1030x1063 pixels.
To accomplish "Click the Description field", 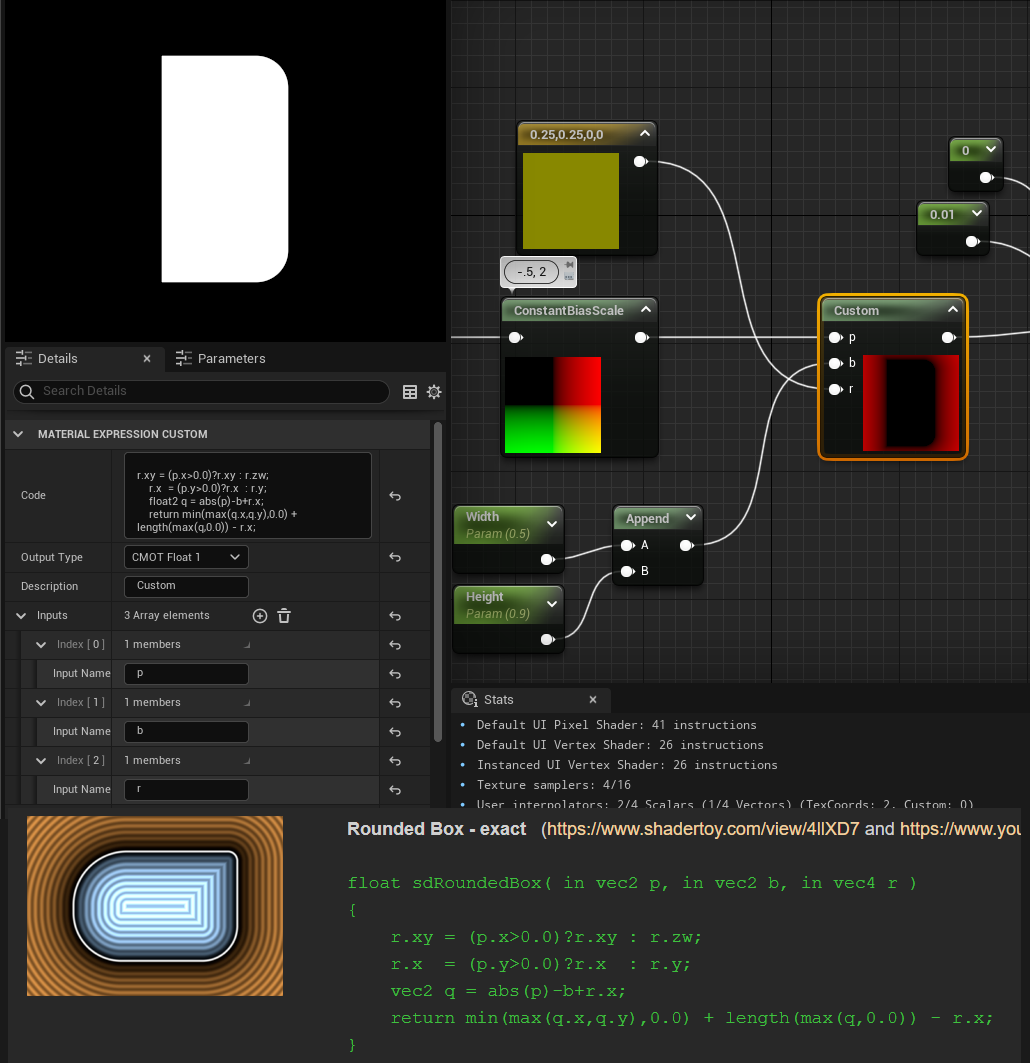I will point(186,586).
